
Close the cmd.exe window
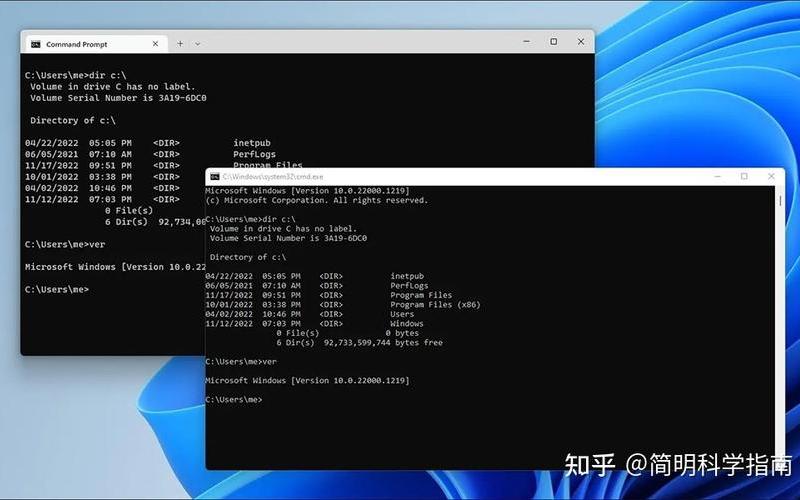pos(771,177)
